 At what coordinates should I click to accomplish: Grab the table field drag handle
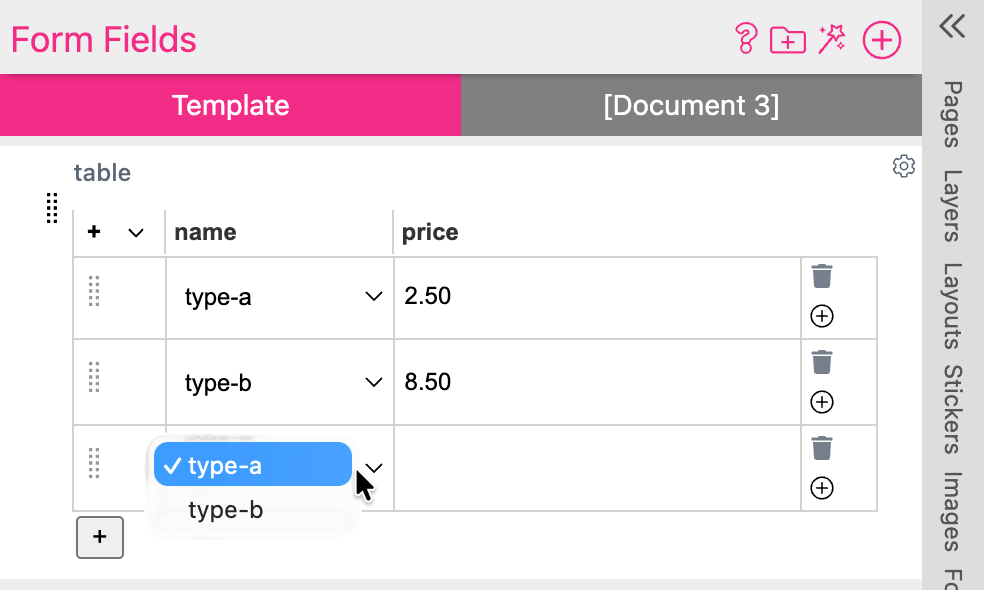point(52,208)
